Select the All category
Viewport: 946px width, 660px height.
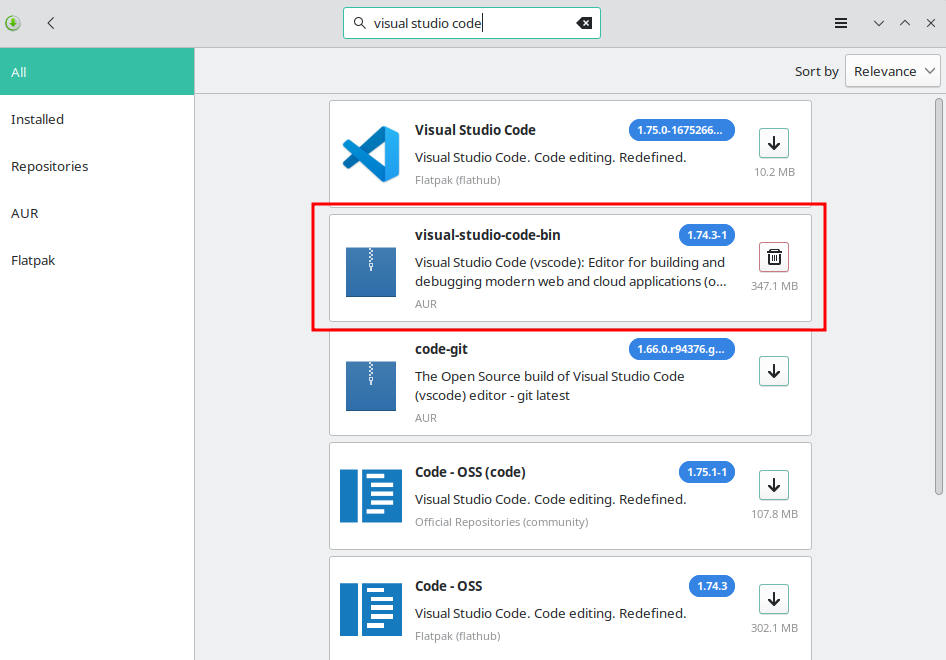coord(97,72)
